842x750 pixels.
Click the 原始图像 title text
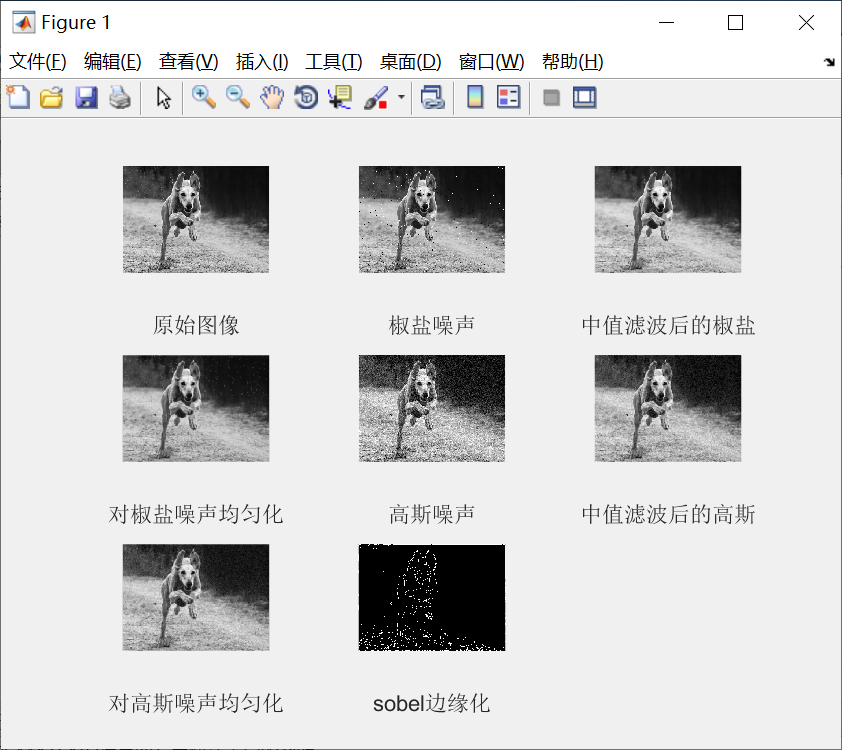pyautogui.click(x=196, y=325)
